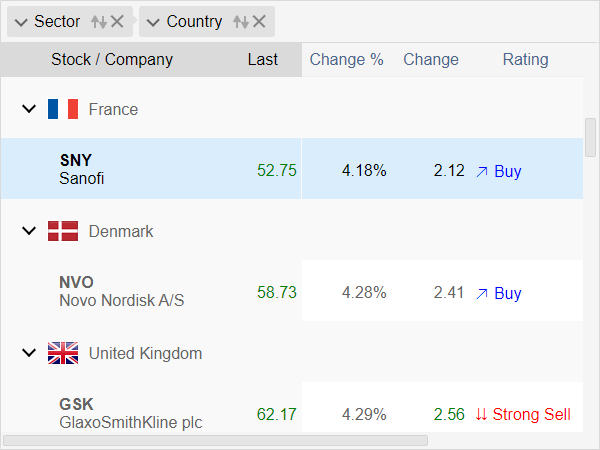Image resolution: width=600 pixels, height=450 pixels.
Task: Click the Strong Sell double-arrow icon for GSK
Action: point(481,414)
